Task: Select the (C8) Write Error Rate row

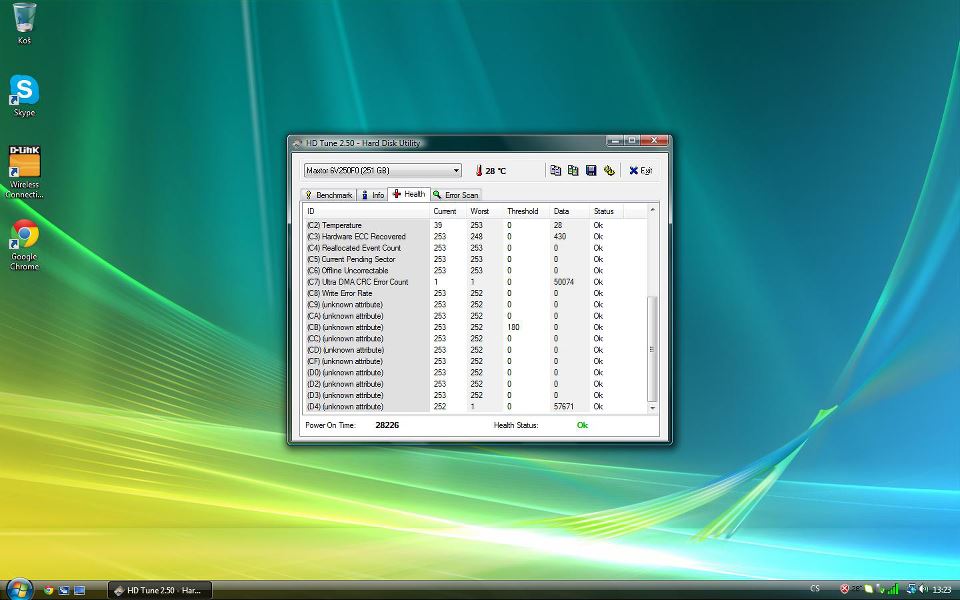Action: point(475,293)
